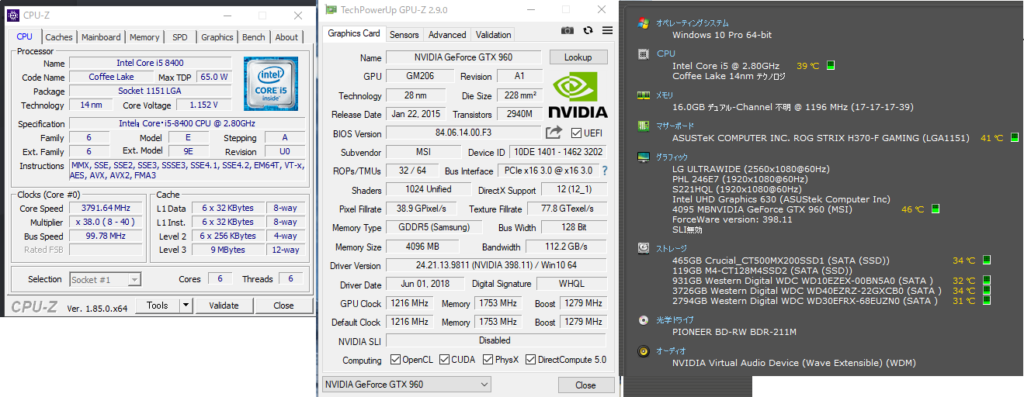This screenshot has width=1024, height=397.
Task: Click the Driver Version field in GPU-Z
Action: pos(496,266)
